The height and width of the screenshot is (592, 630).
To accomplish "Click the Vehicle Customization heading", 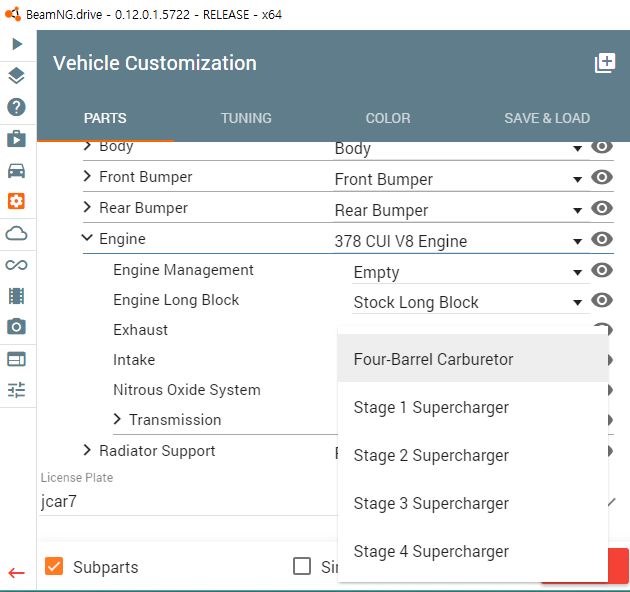I will (x=155, y=63).
